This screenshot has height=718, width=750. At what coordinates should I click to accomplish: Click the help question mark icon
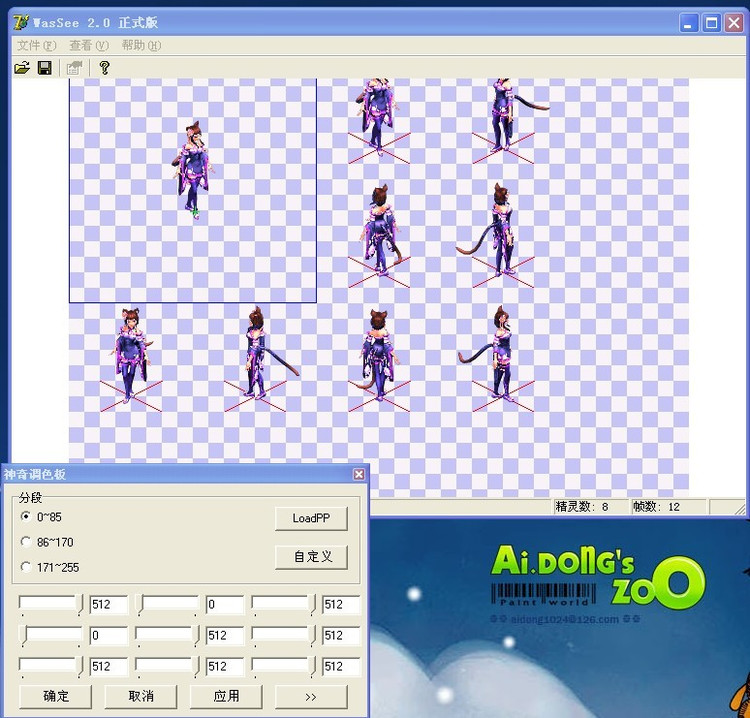[x=104, y=68]
